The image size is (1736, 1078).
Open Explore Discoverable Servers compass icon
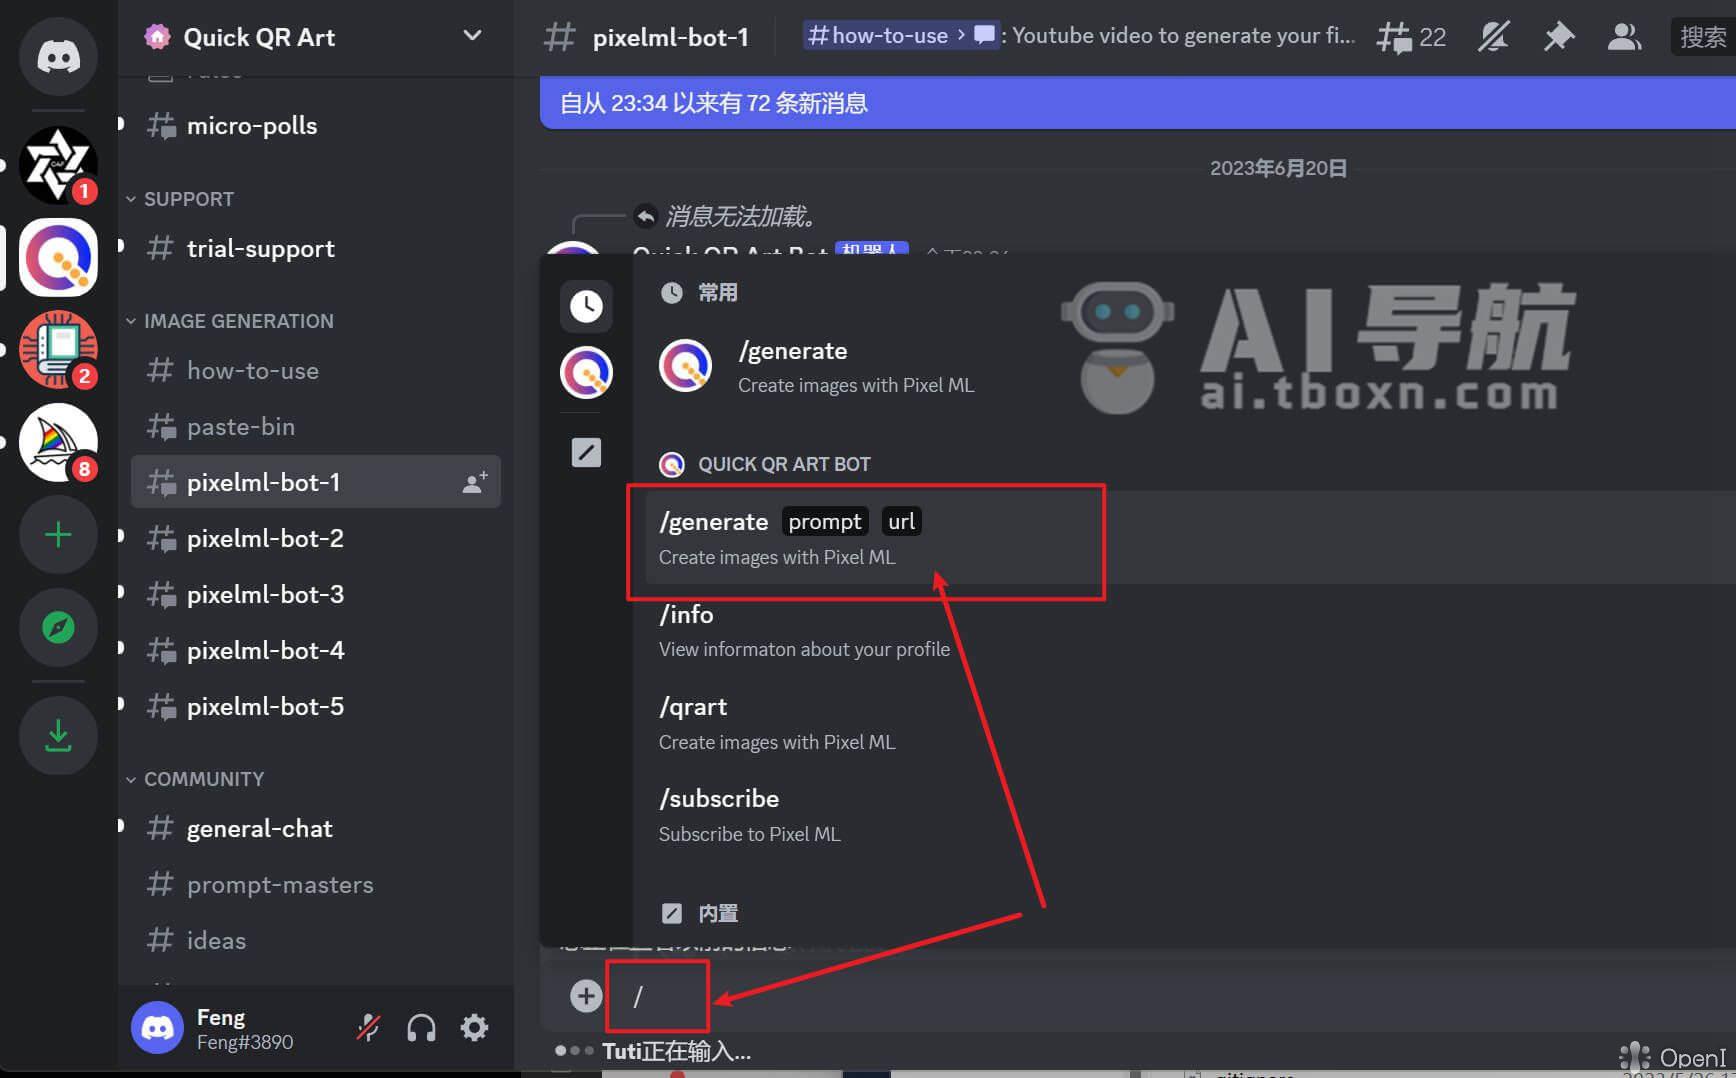[x=58, y=627]
